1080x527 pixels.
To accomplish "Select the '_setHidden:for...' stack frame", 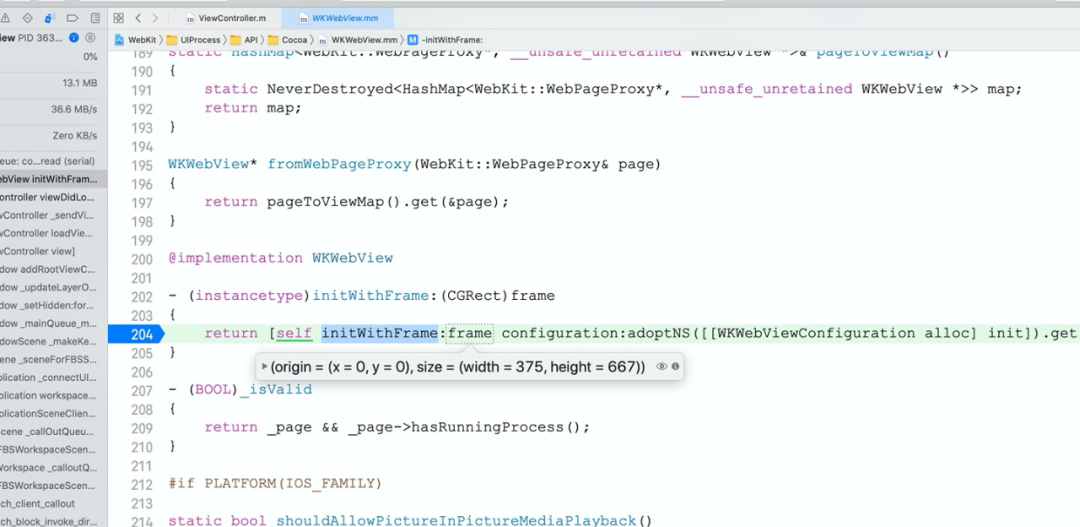I will pyautogui.click(x=53, y=305).
